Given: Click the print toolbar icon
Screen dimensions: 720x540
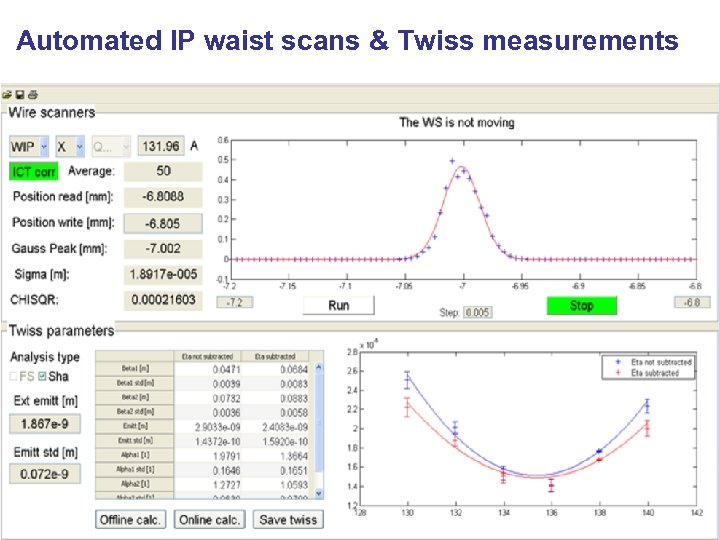Looking at the screenshot, I should [x=33, y=95].
